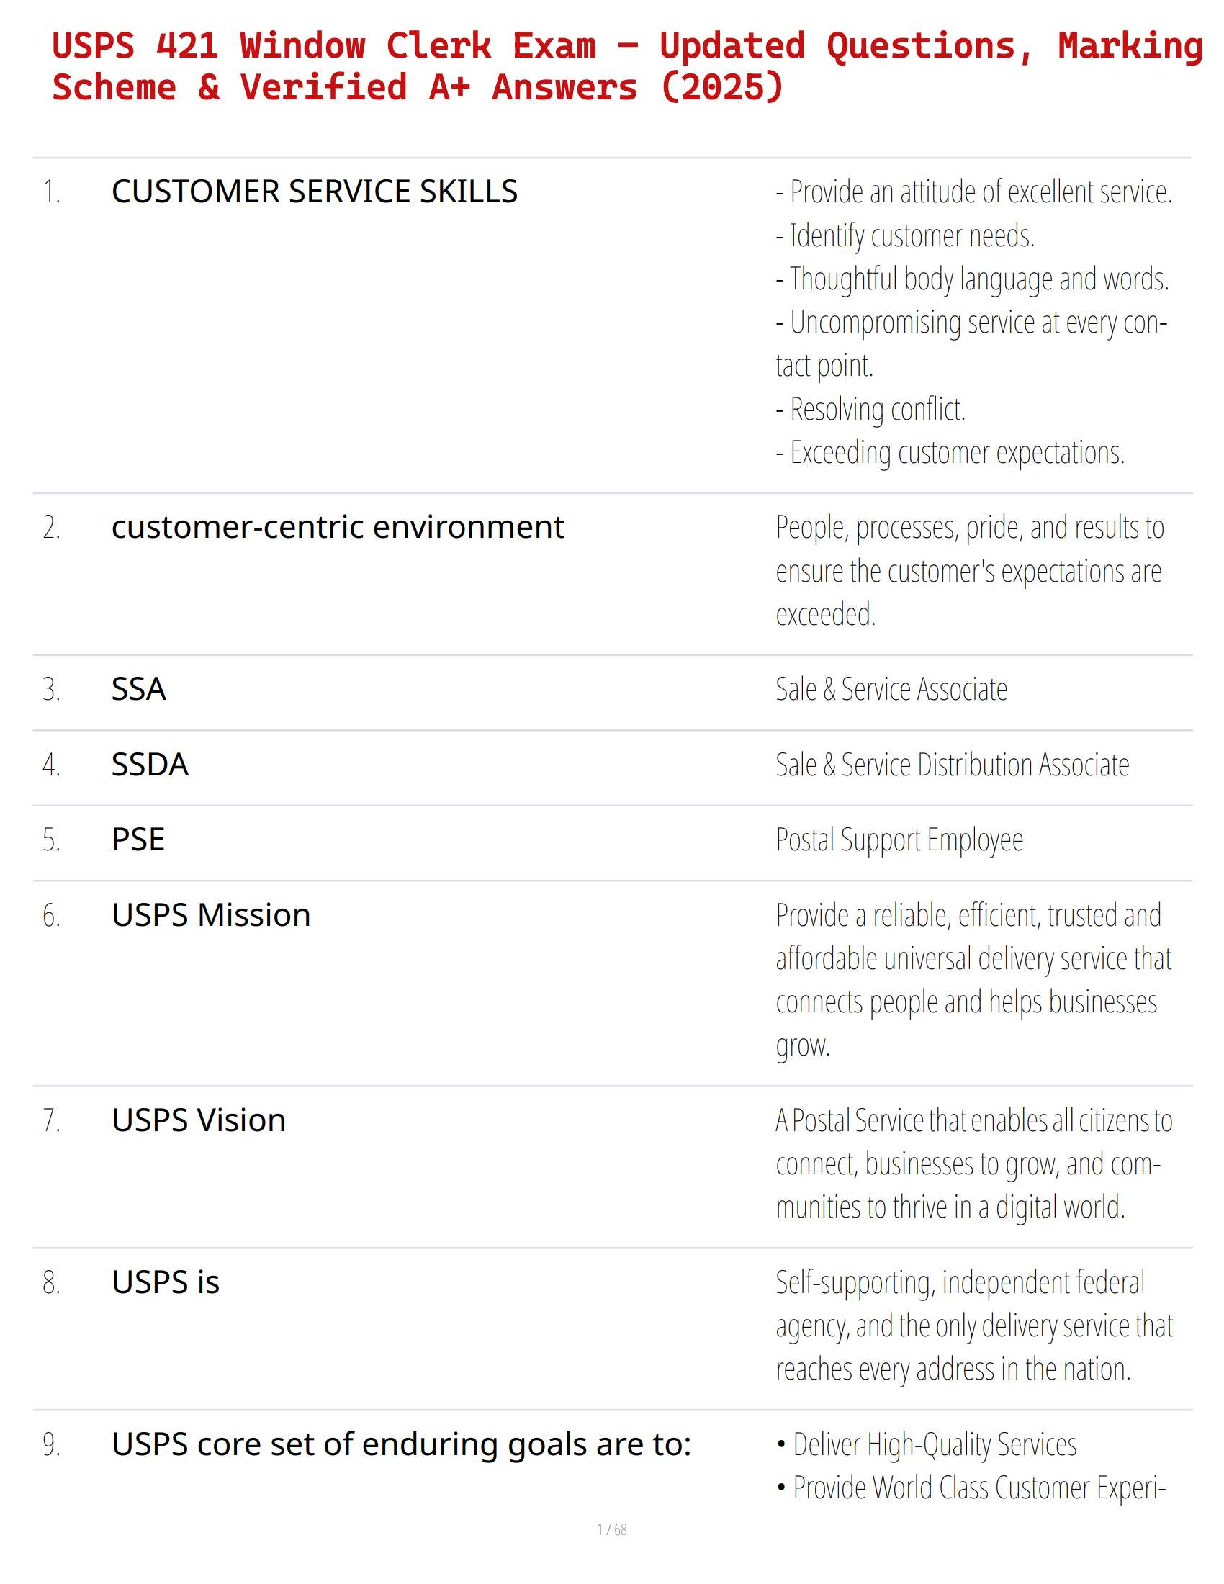The image size is (1224, 1584).
Task: Select 'Provide World Class Customer Experi-' bullet
Action: (x=971, y=1488)
